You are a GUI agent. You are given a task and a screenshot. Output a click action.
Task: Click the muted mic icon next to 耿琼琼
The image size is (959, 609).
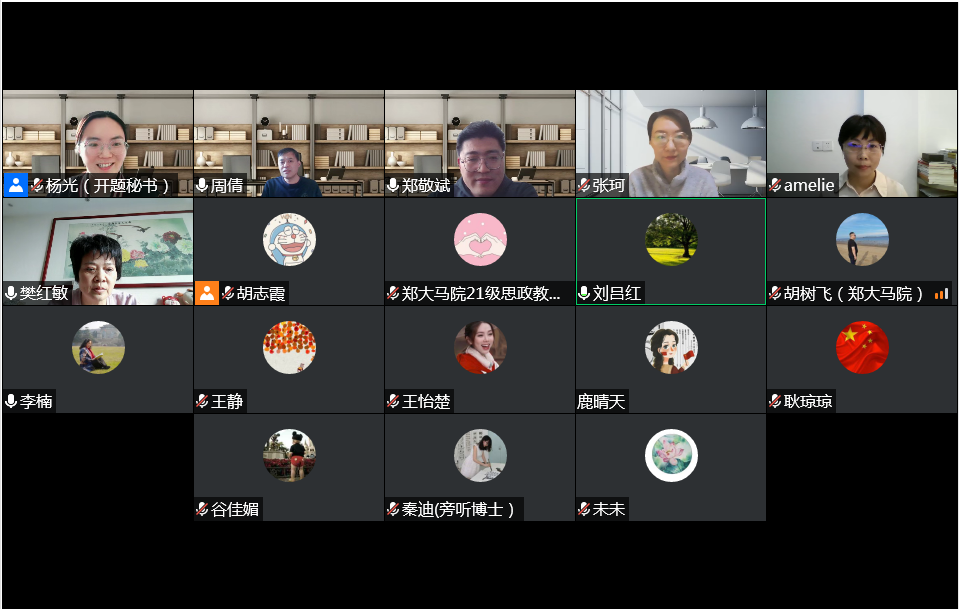click(776, 401)
